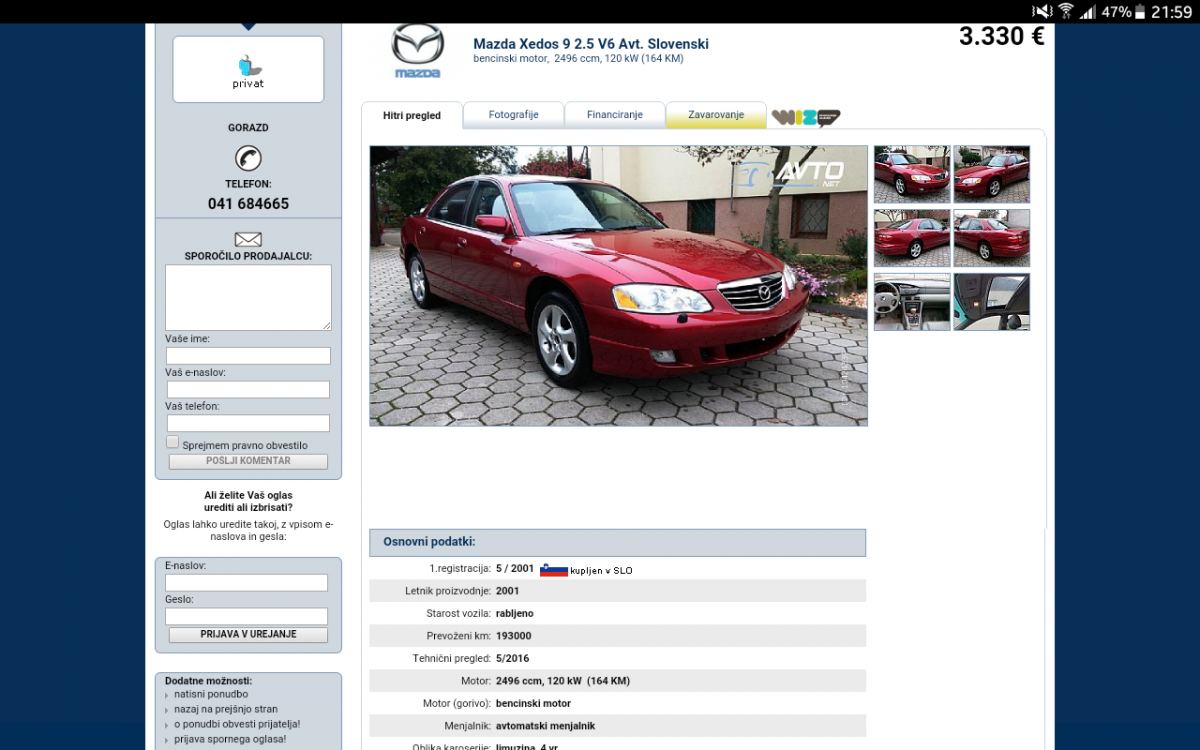
Task: Tap the telephone icon under GORAZD
Action: pos(248,158)
